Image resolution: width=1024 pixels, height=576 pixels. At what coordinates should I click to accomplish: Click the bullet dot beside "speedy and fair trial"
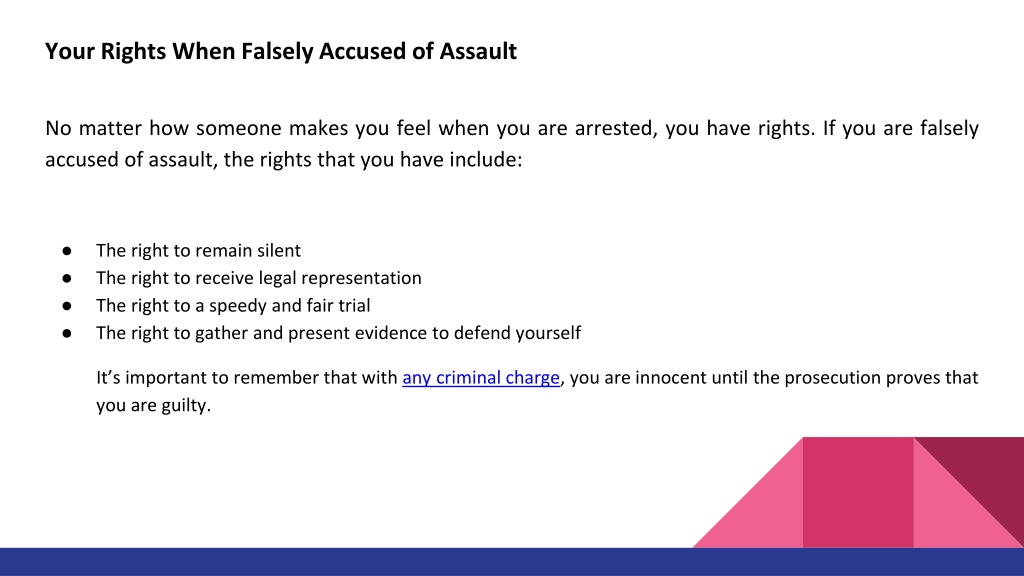click(67, 306)
